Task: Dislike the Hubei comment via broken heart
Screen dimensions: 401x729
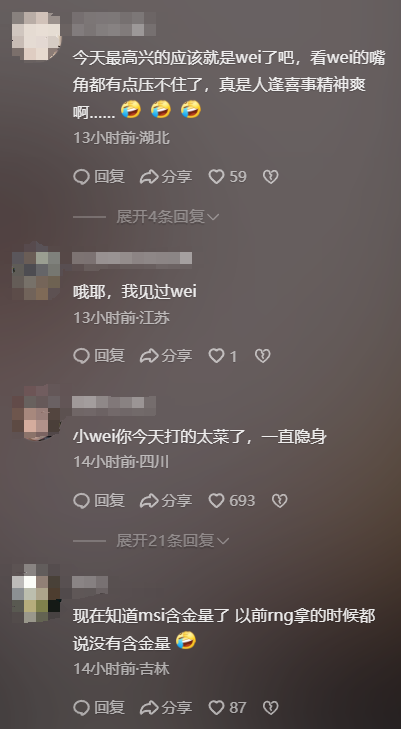Action: 270,177
